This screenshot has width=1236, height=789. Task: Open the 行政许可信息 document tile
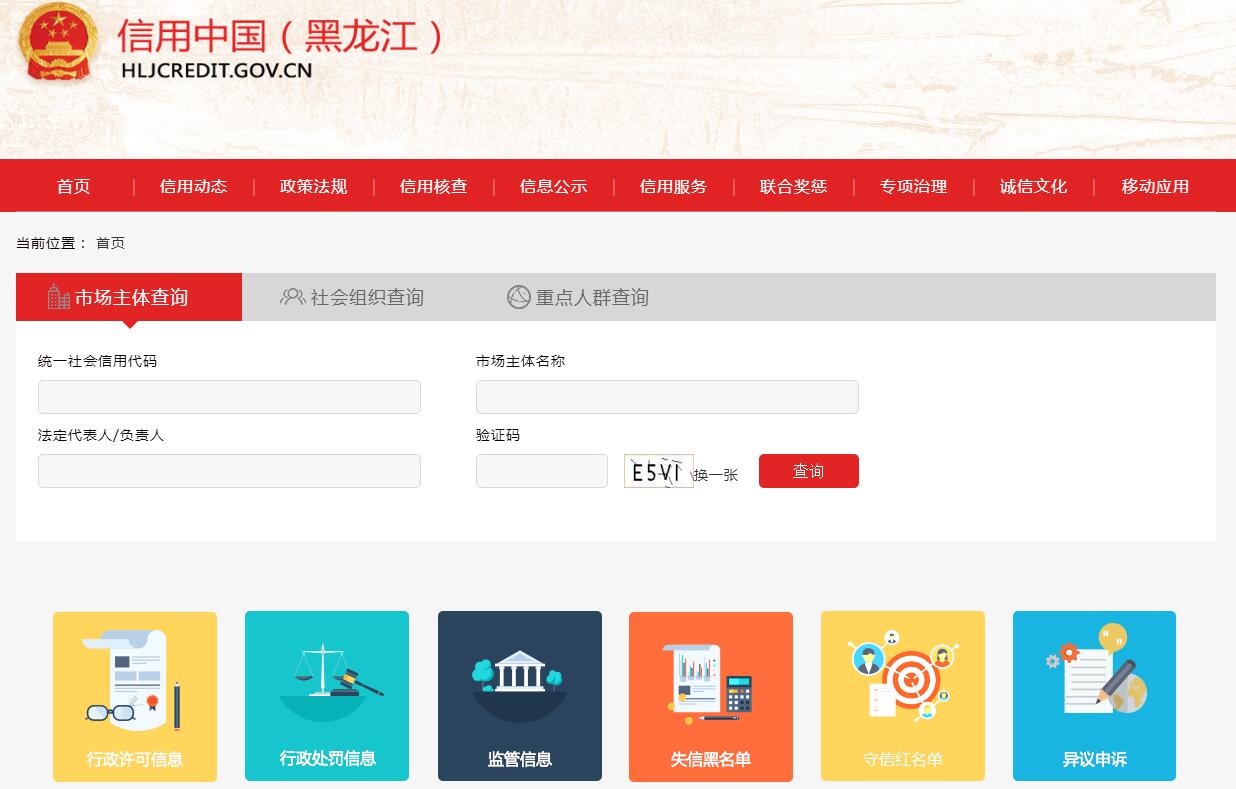(135, 696)
